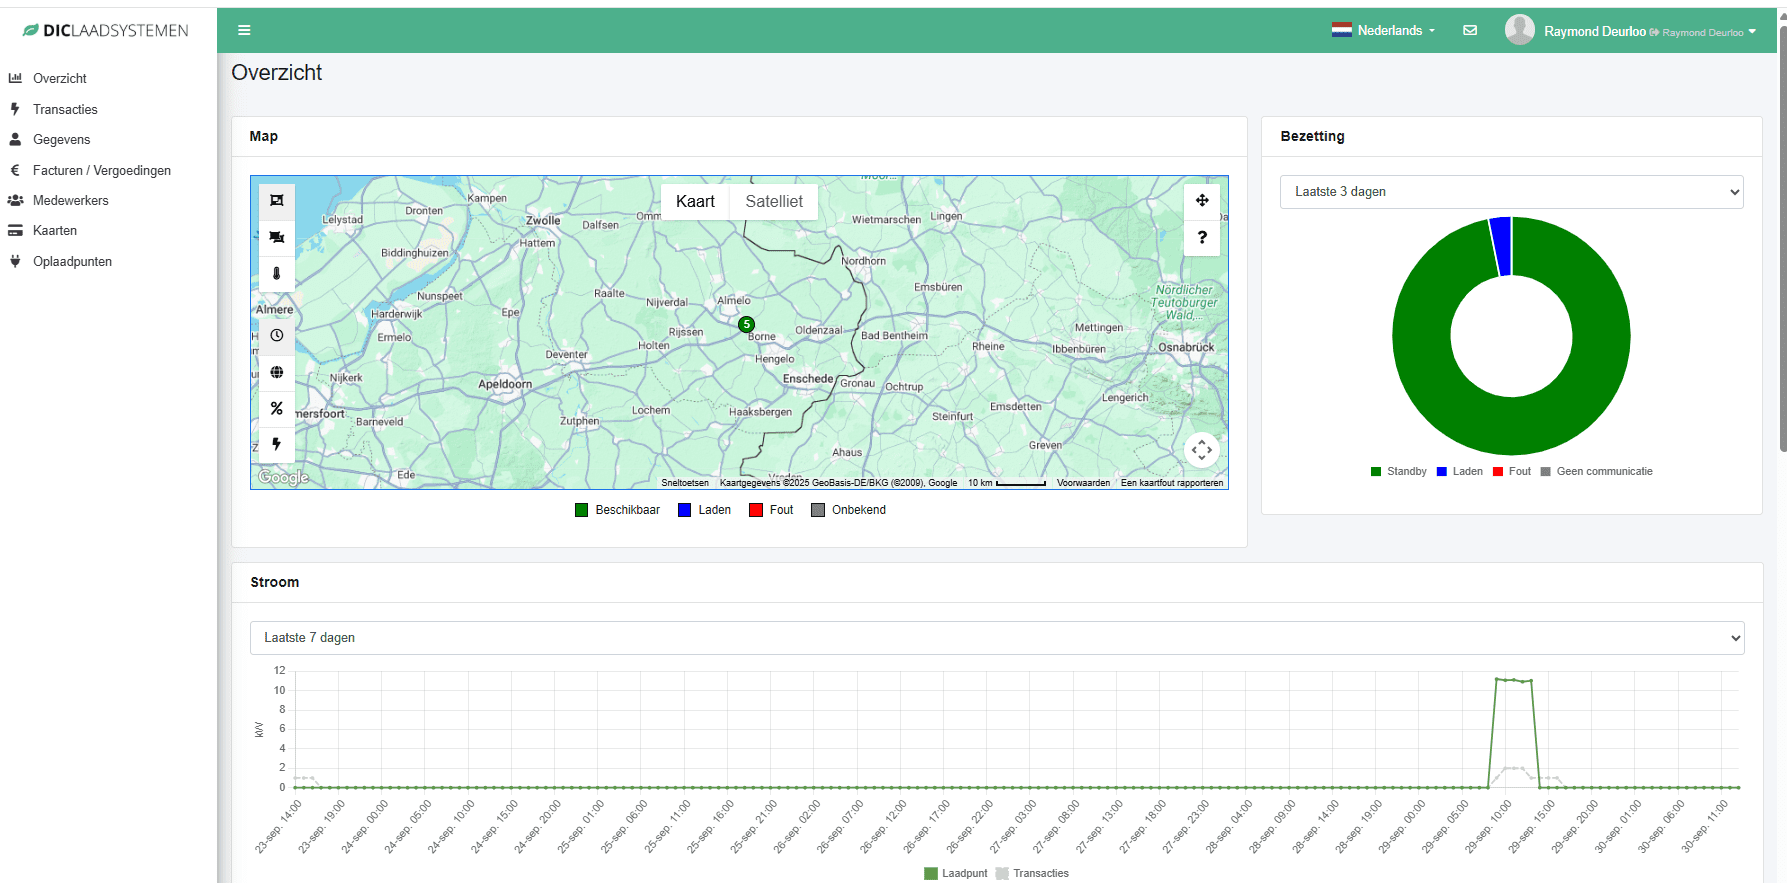Viewport: 1787px width, 883px height.
Task: Click the lightning bolt map toolbar icon
Action: click(x=277, y=444)
